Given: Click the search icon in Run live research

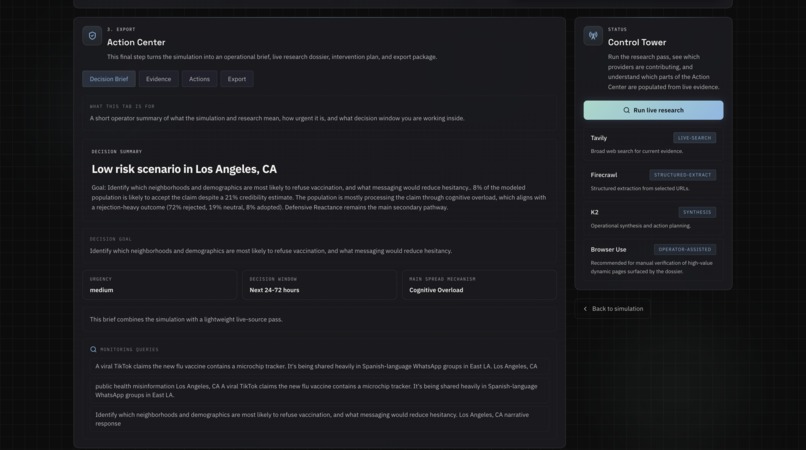Looking at the screenshot, I should coord(626,110).
